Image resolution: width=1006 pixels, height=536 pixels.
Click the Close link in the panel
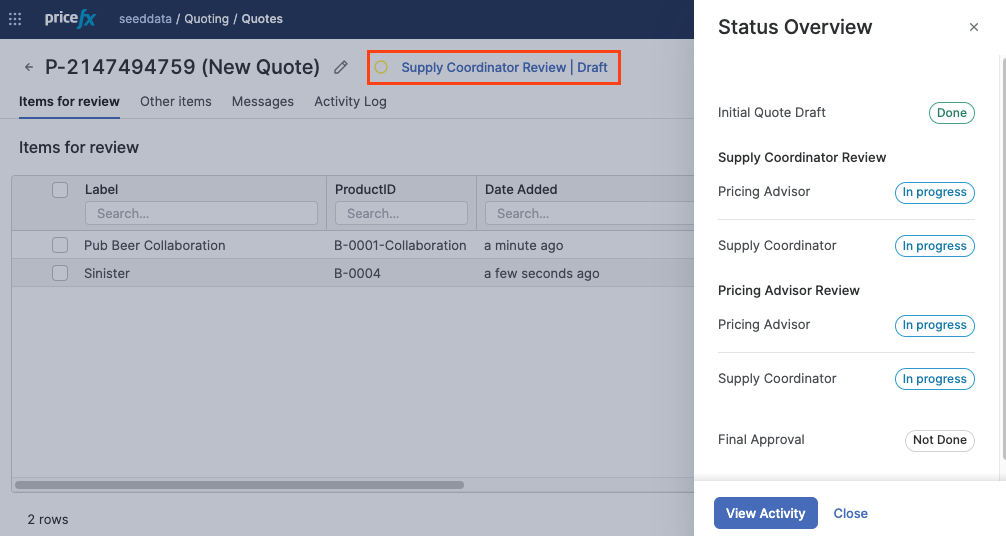(x=850, y=513)
